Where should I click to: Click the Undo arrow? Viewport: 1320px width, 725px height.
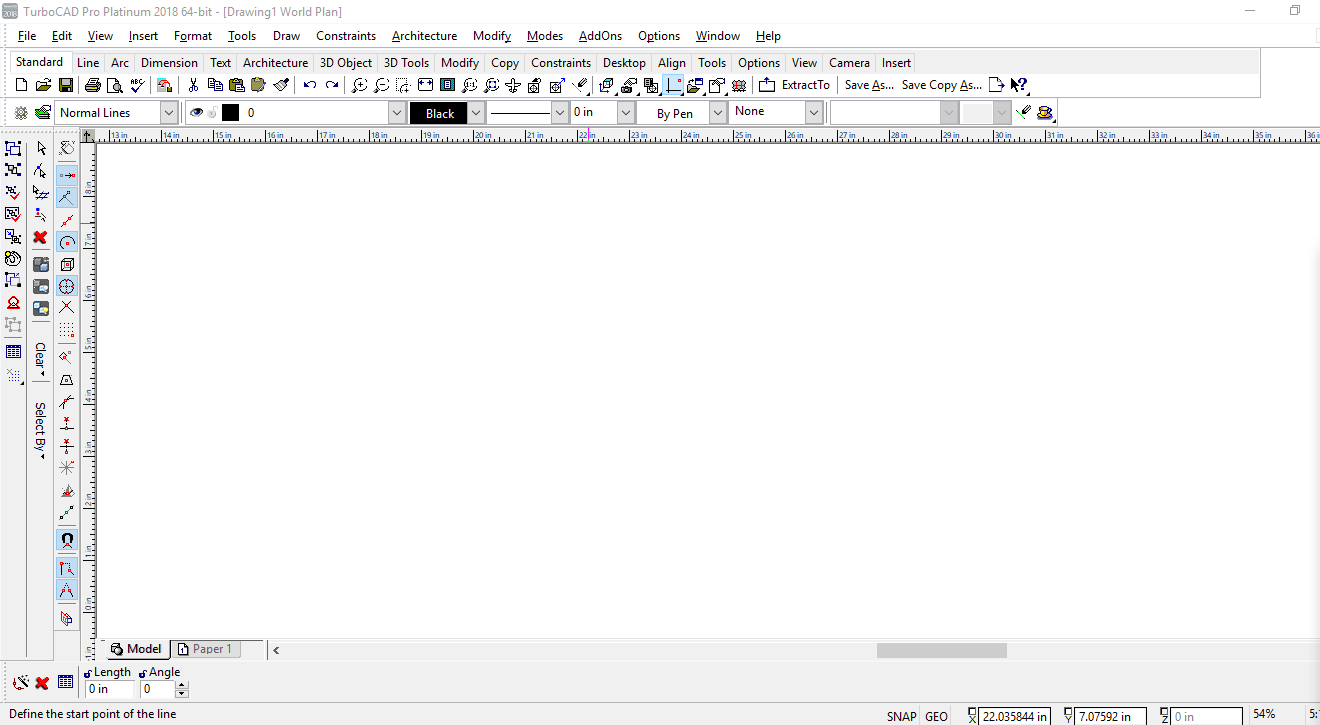310,85
